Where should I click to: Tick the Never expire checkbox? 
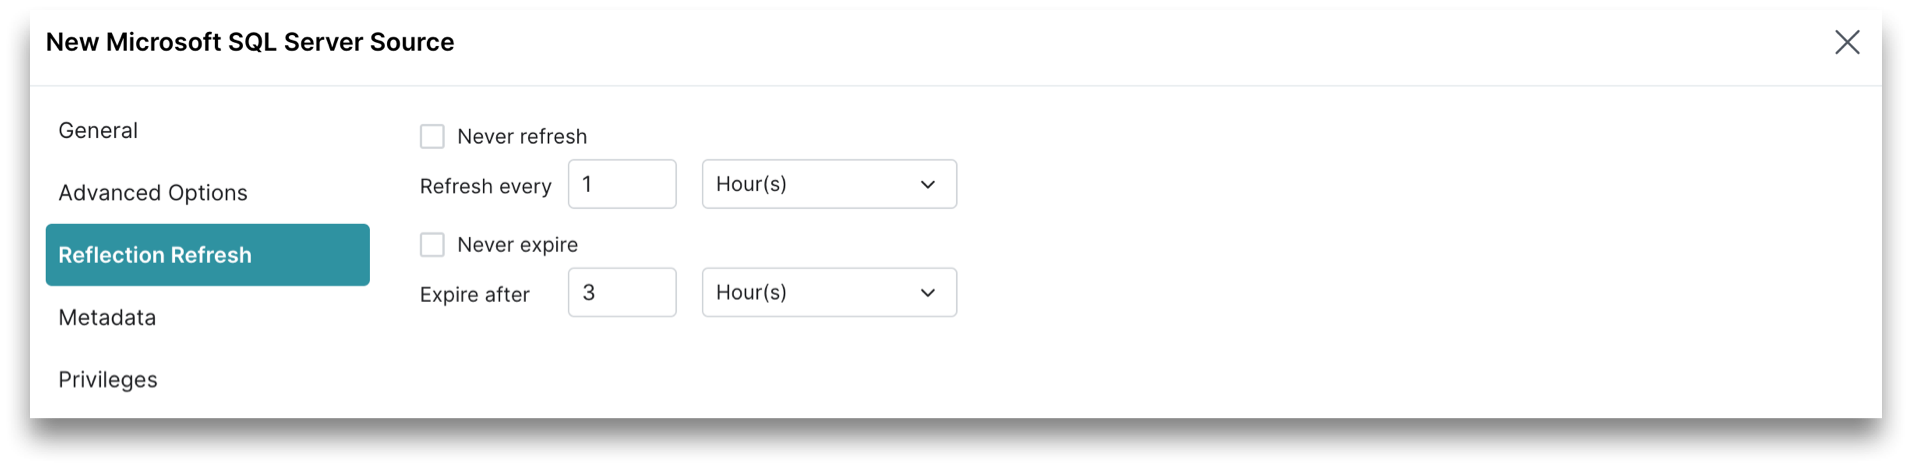click(x=432, y=245)
